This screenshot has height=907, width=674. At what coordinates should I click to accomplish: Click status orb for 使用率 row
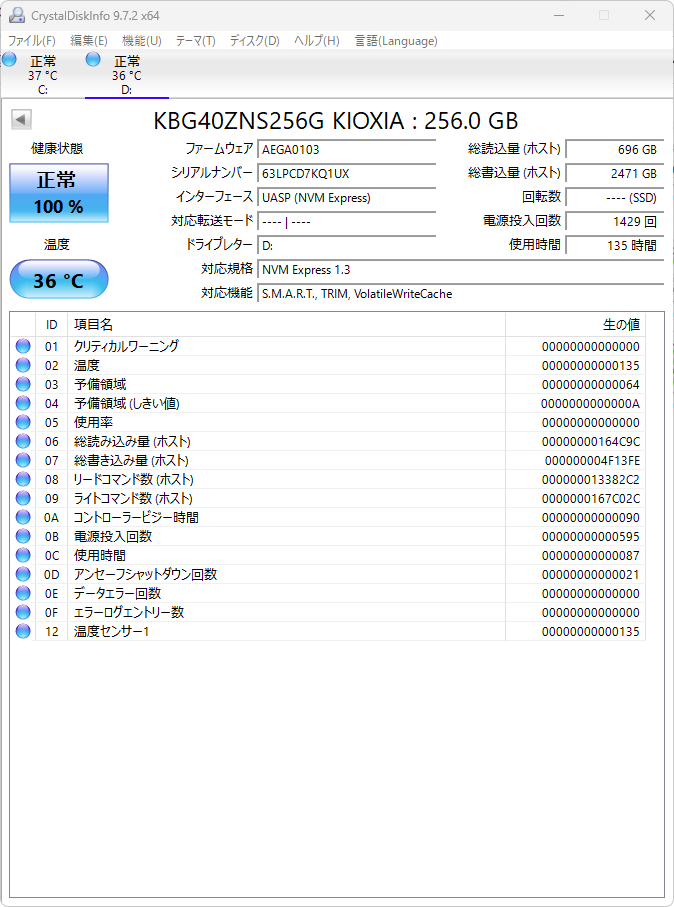click(x=23, y=422)
